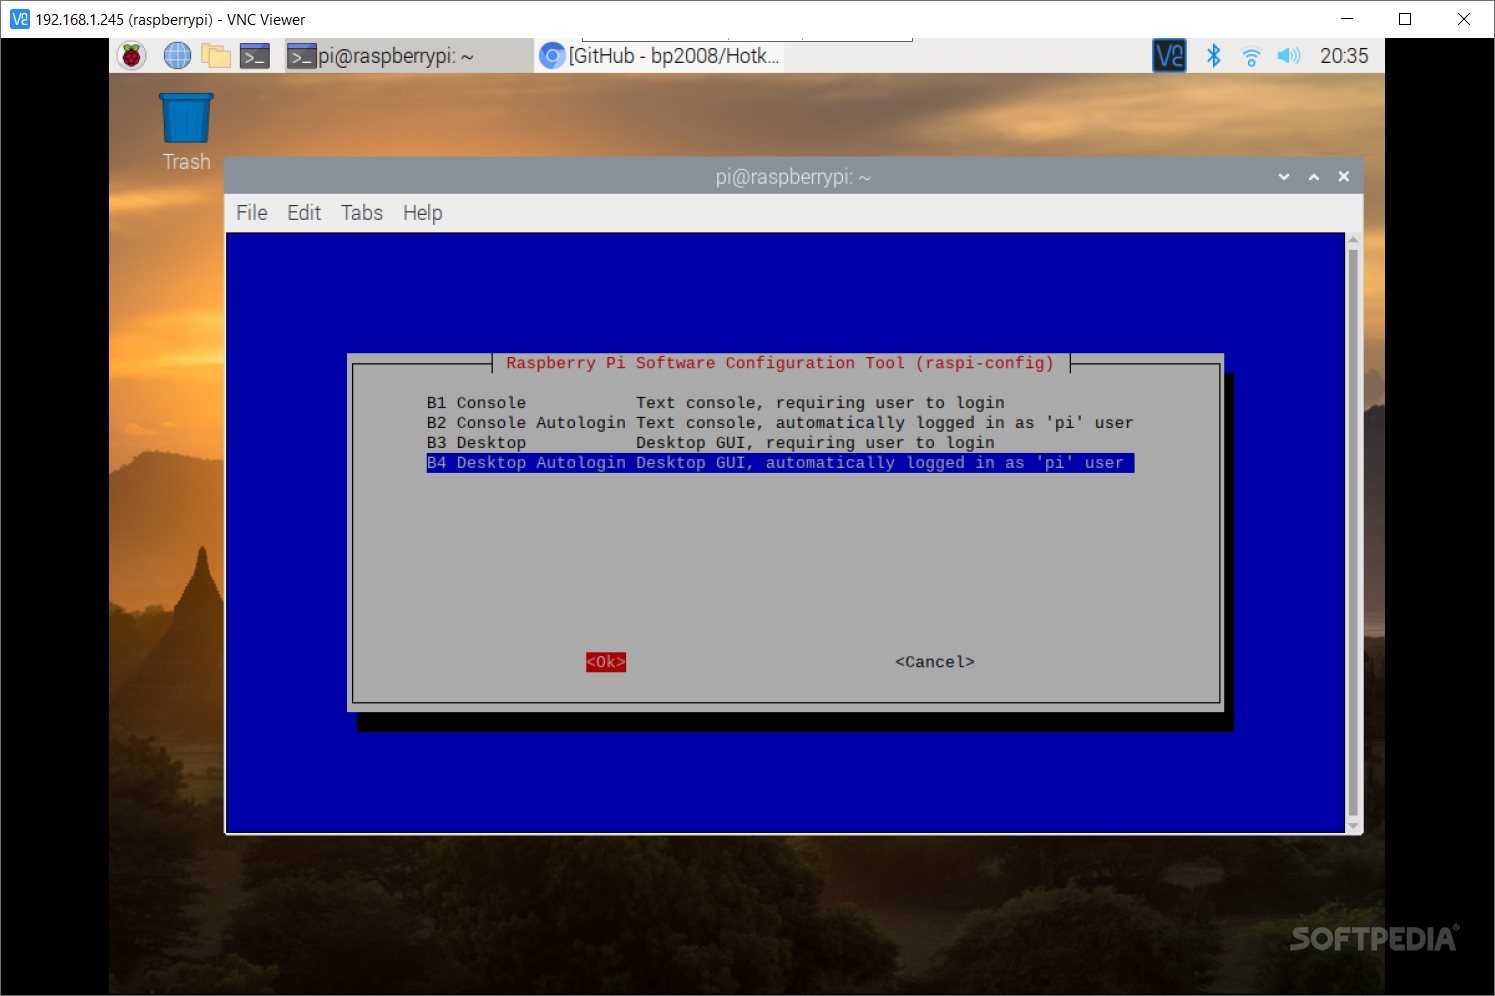Open the terminal Tabs menu
This screenshot has width=1495, height=996.
pyautogui.click(x=362, y=213)
